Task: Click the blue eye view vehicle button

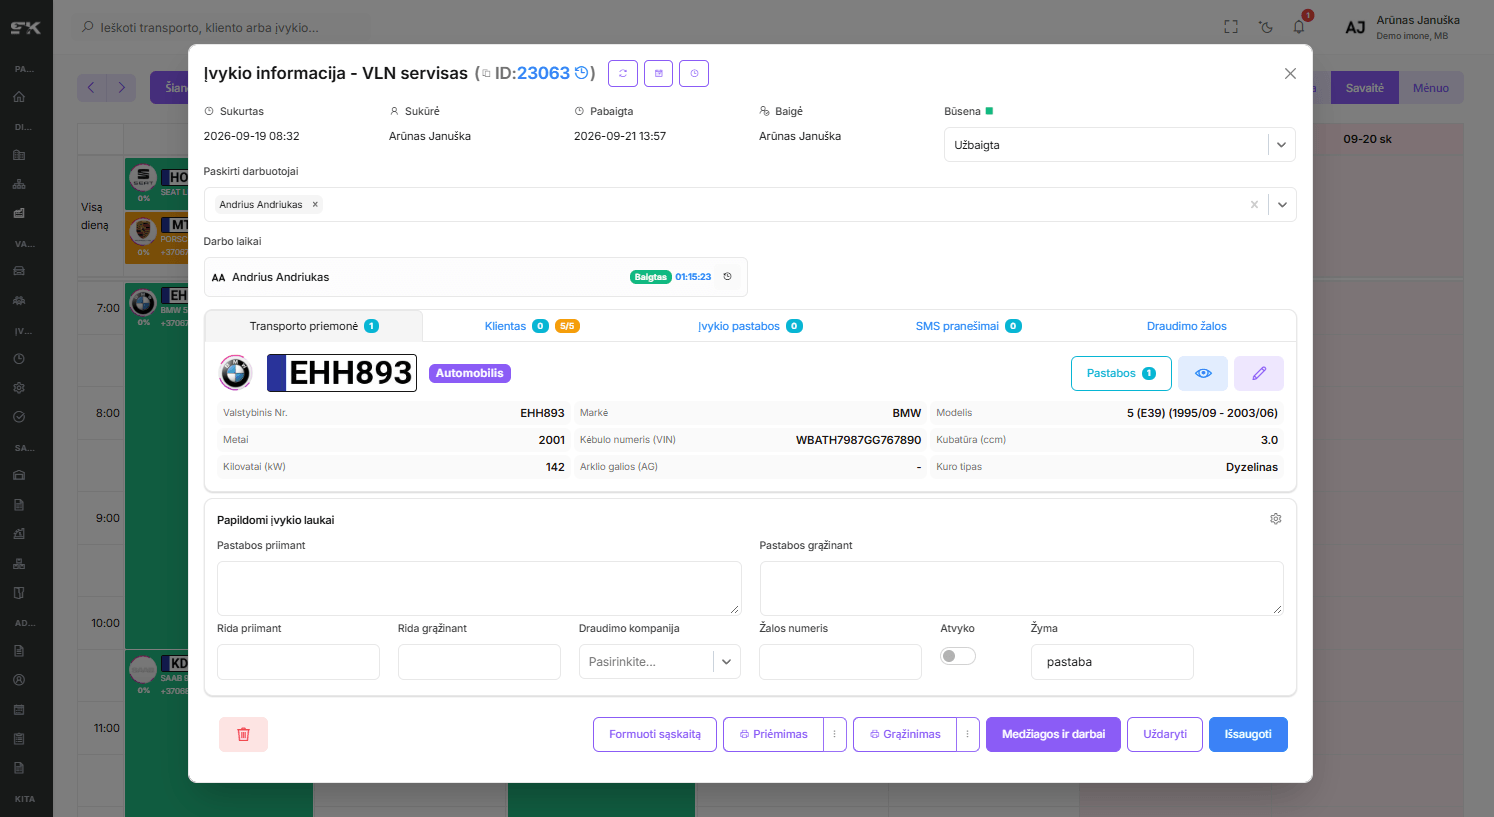Action: [x=1203, y=373]
